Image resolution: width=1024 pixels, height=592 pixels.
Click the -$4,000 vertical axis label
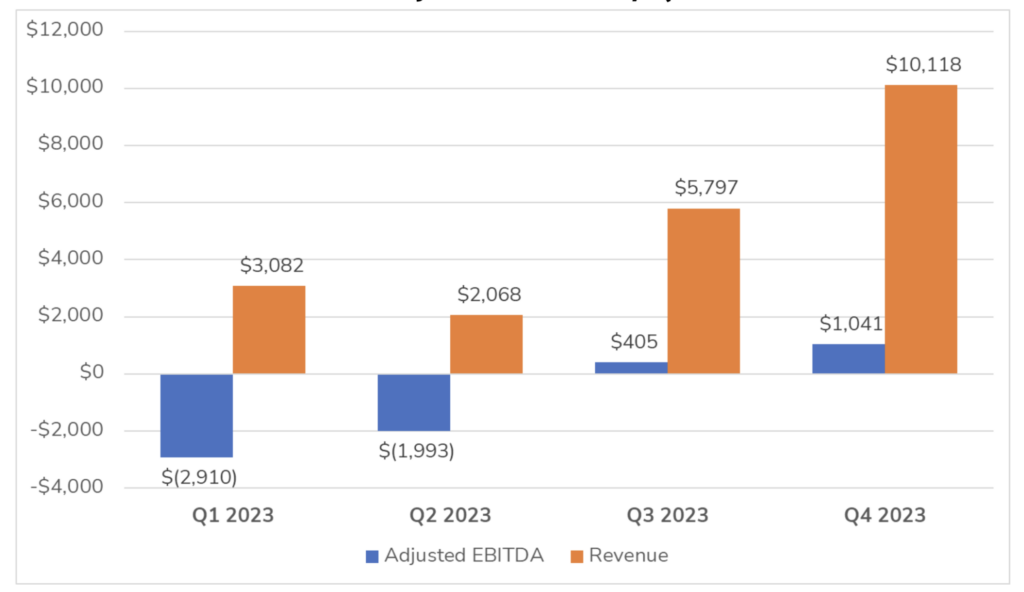(69, 488)
